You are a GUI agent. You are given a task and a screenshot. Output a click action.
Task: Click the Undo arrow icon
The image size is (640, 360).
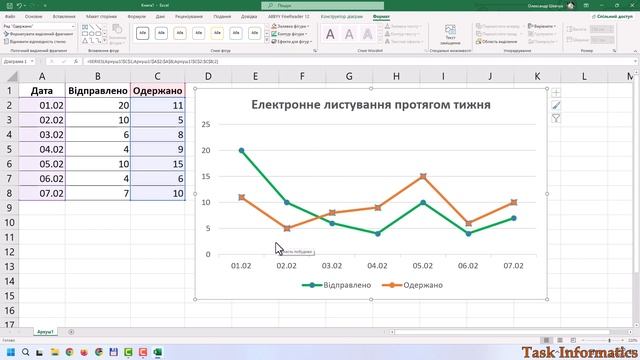pos(19,6)
